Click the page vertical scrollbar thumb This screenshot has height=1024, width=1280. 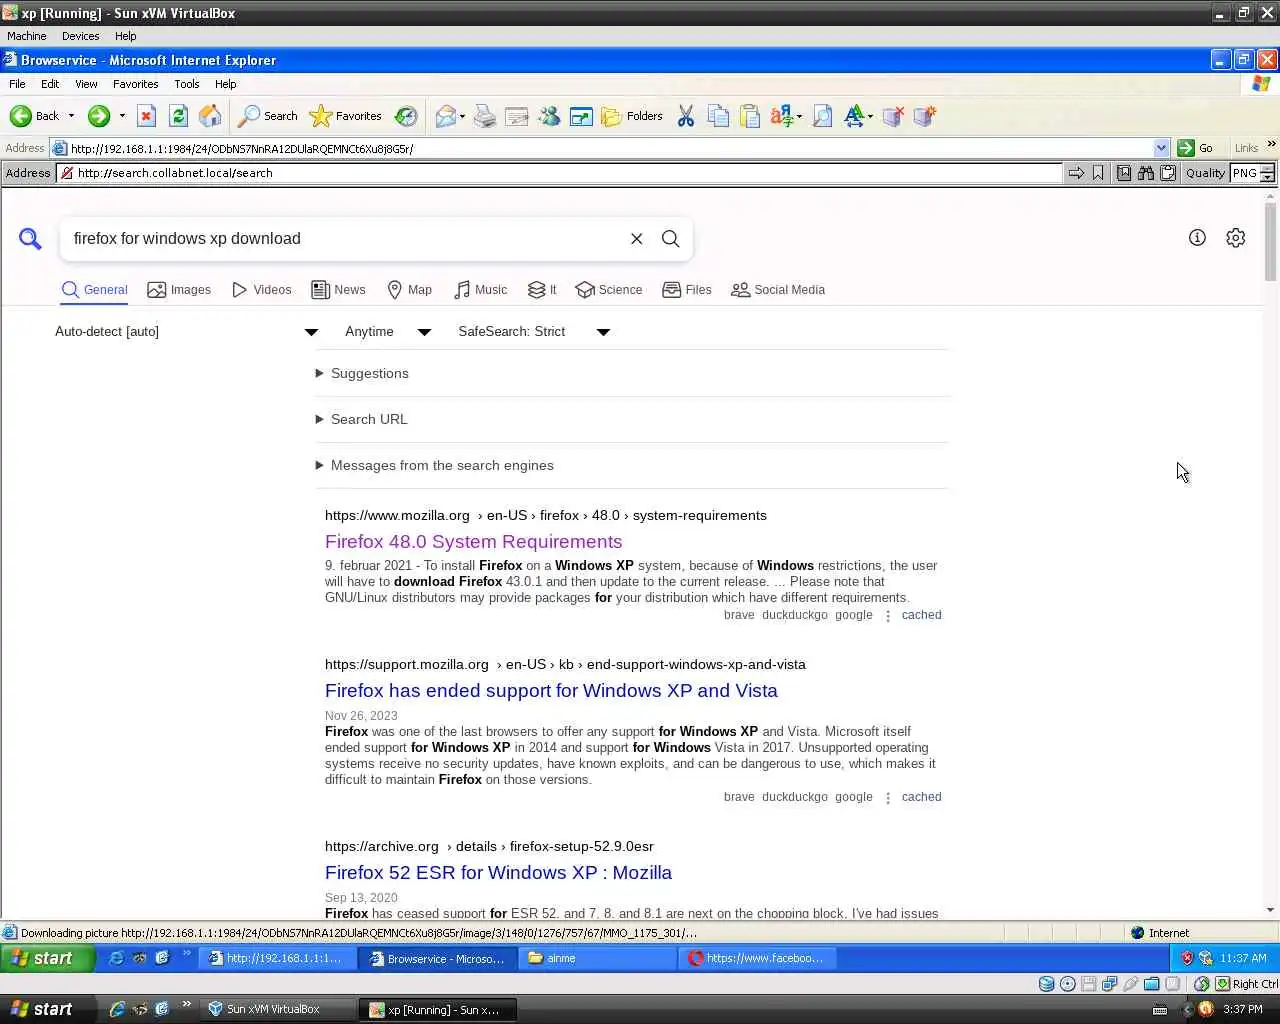1271,243
